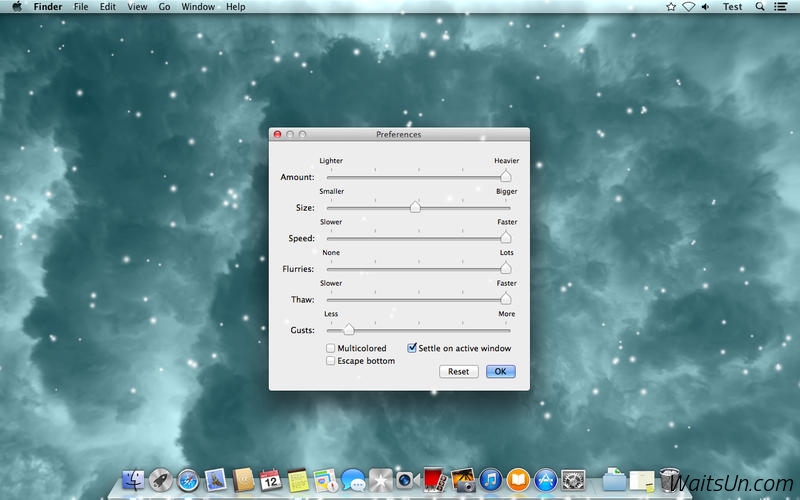The height and width of the screenshot is (500, 800).
Task: Open Finder from the dock
Action: click(133, 480)
